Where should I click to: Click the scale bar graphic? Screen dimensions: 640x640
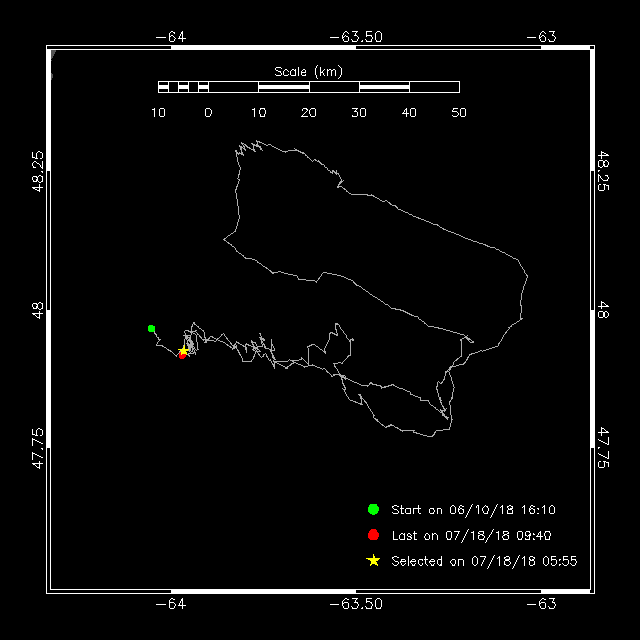[309, 87]
